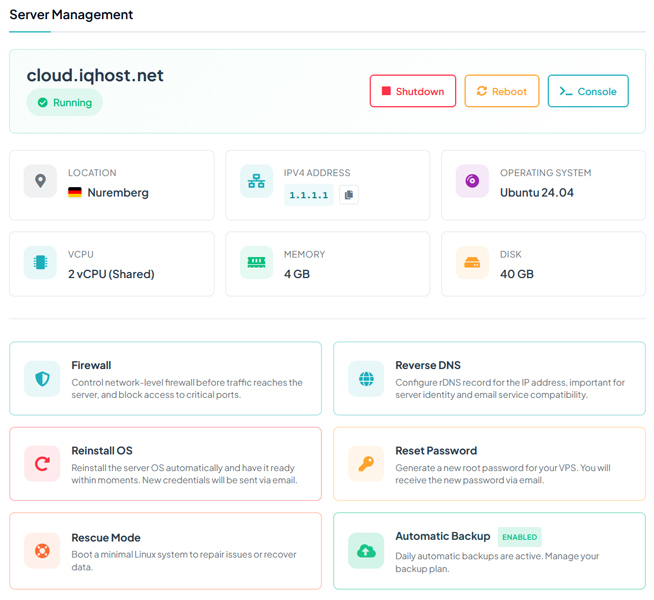Copy the IPv4 address via copy icon
The width and height of the screenshot is (654, 600).
[x=348, y=195]
